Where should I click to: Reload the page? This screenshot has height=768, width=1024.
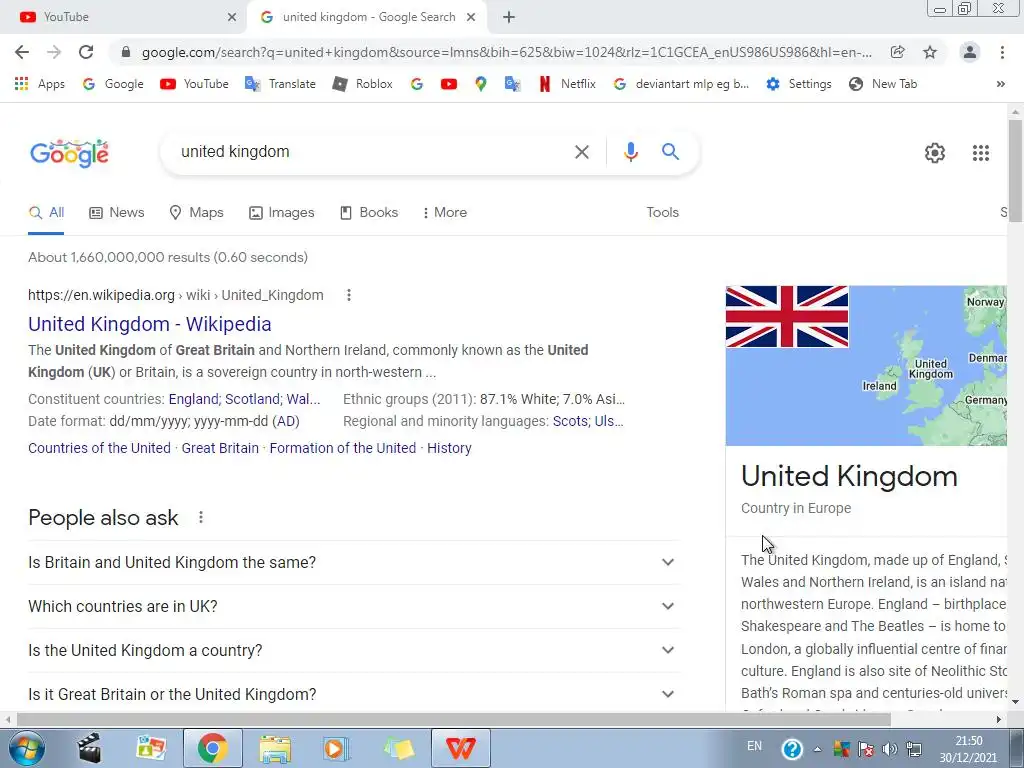[86, 52]
